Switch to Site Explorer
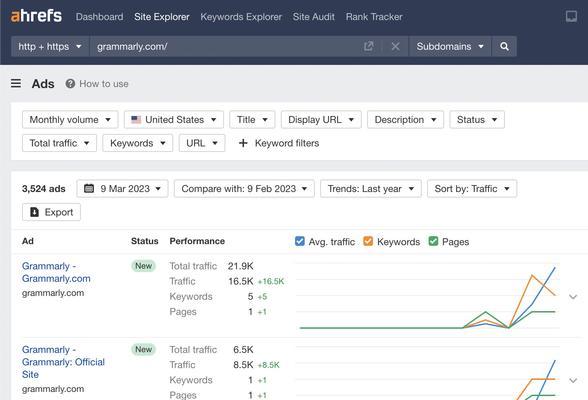The image size is (588, 400). [x=162, y=17]
